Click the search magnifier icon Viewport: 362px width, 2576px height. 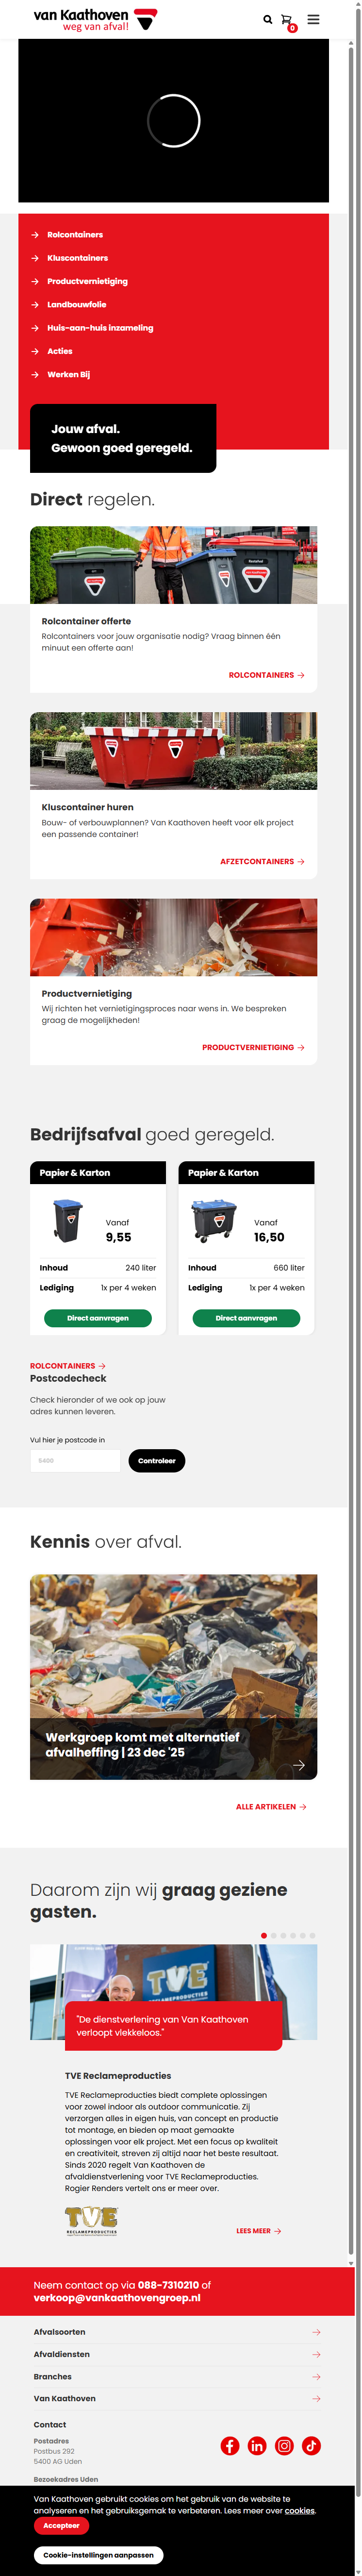point(267,19)
